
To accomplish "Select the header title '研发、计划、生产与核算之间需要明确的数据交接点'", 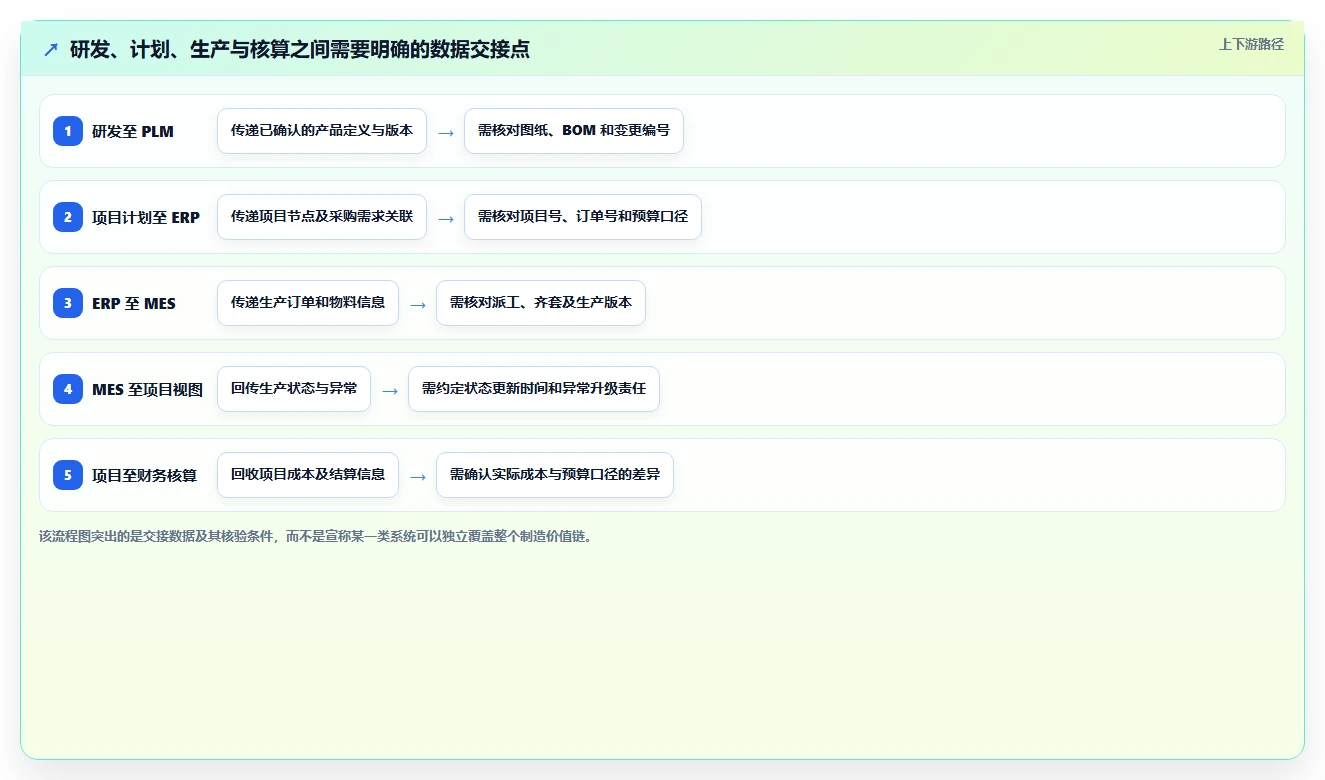I will click(x=300, y=49).
